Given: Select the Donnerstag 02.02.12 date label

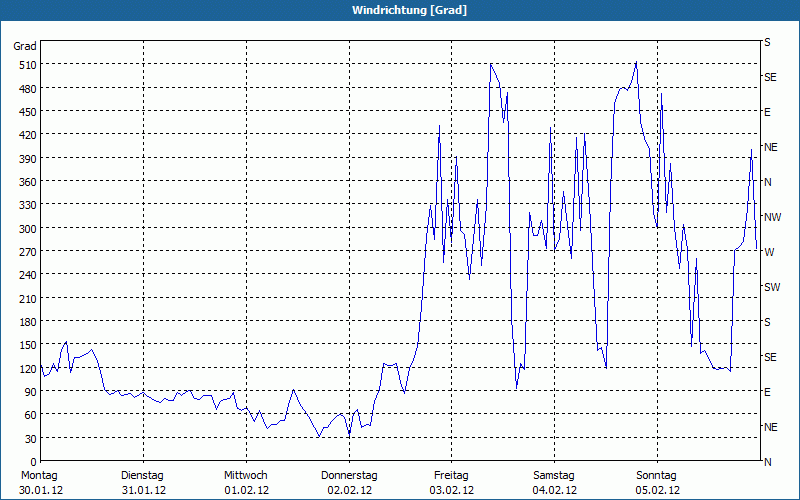Looking at the screenshot, I should pos(349,483).
